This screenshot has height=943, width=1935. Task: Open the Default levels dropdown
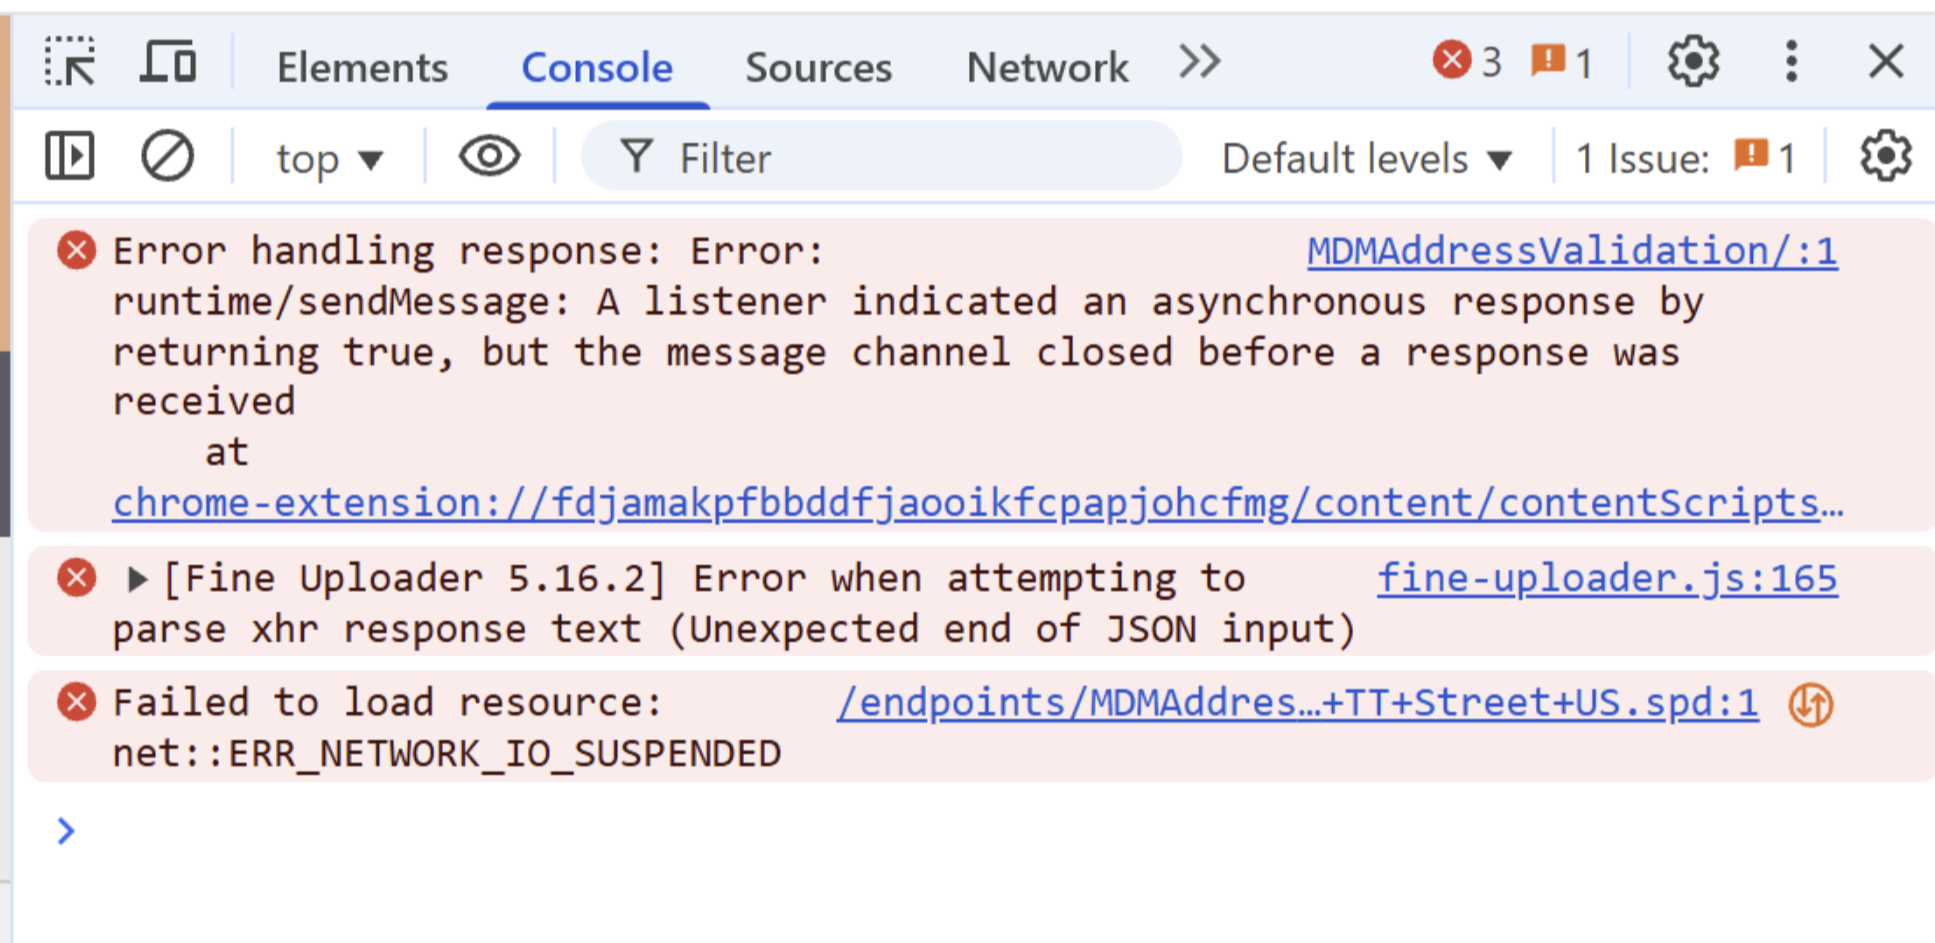coord(1366,159)
